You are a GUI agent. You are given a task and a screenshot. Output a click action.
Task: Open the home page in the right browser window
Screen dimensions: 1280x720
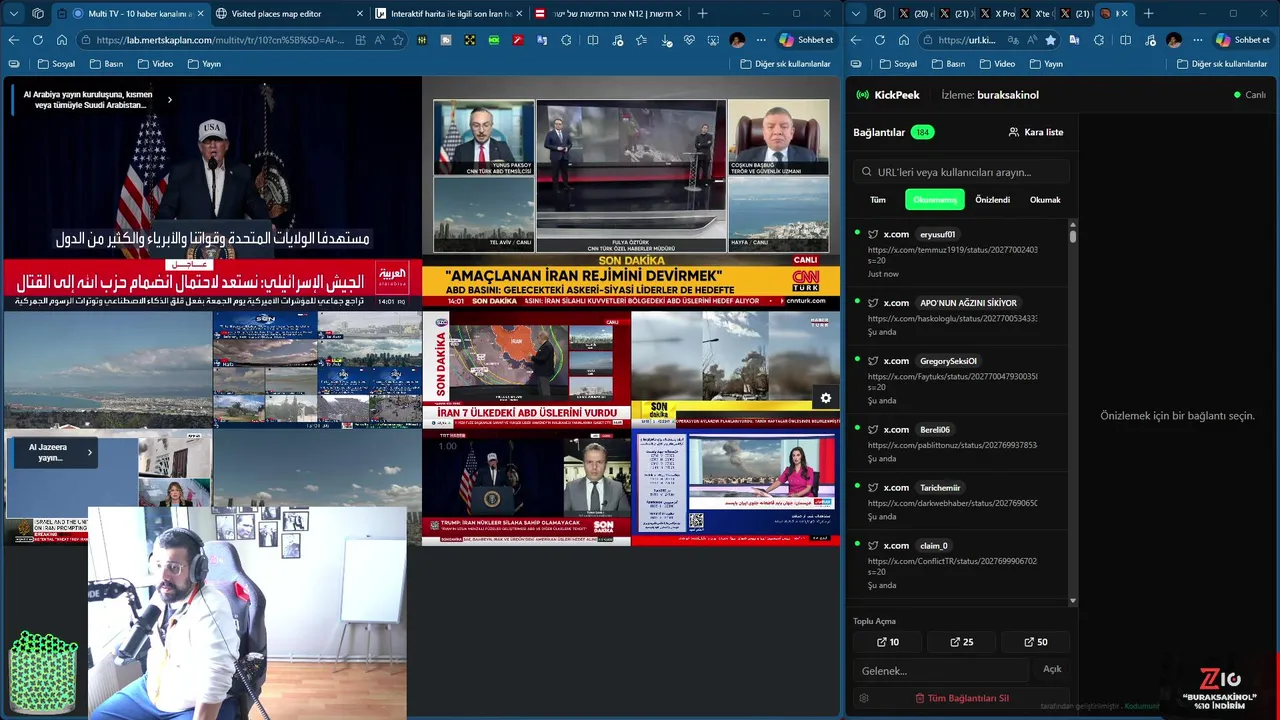[x=904, y=40]
